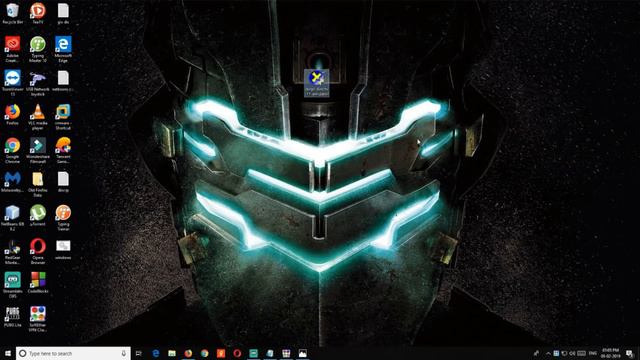Open Firefox from the desktop icons
Viewport: 640px width, 360px height.
coord(13,115)
